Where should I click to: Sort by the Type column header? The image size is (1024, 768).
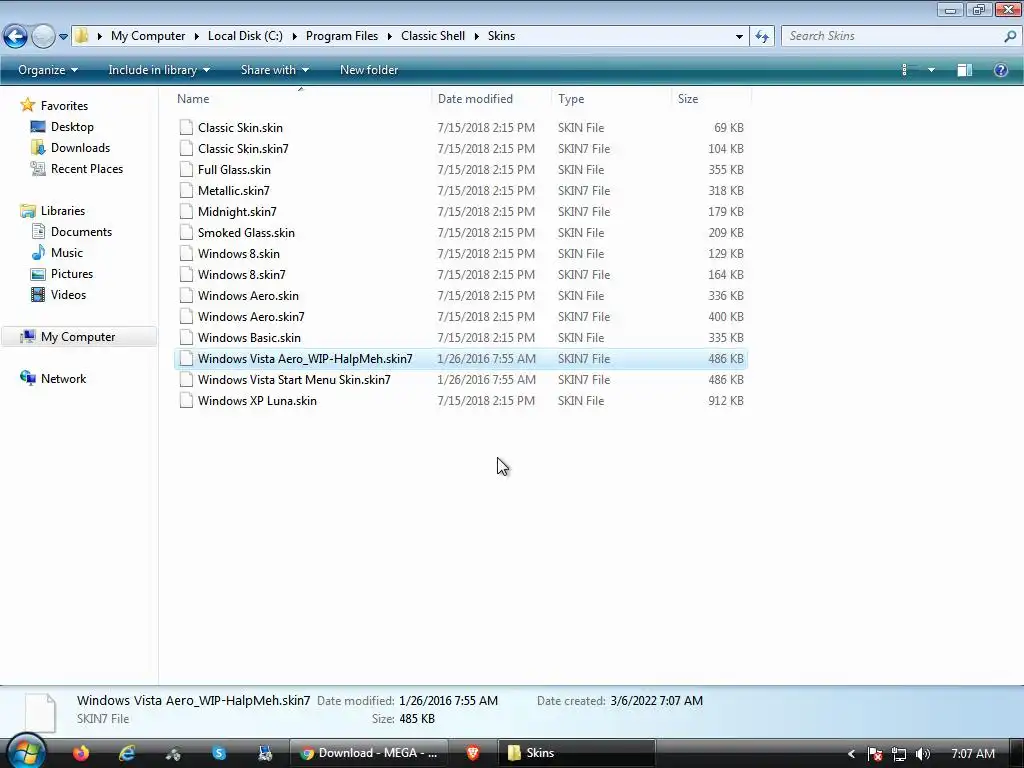pyautogui.click(x=611, y=99)
